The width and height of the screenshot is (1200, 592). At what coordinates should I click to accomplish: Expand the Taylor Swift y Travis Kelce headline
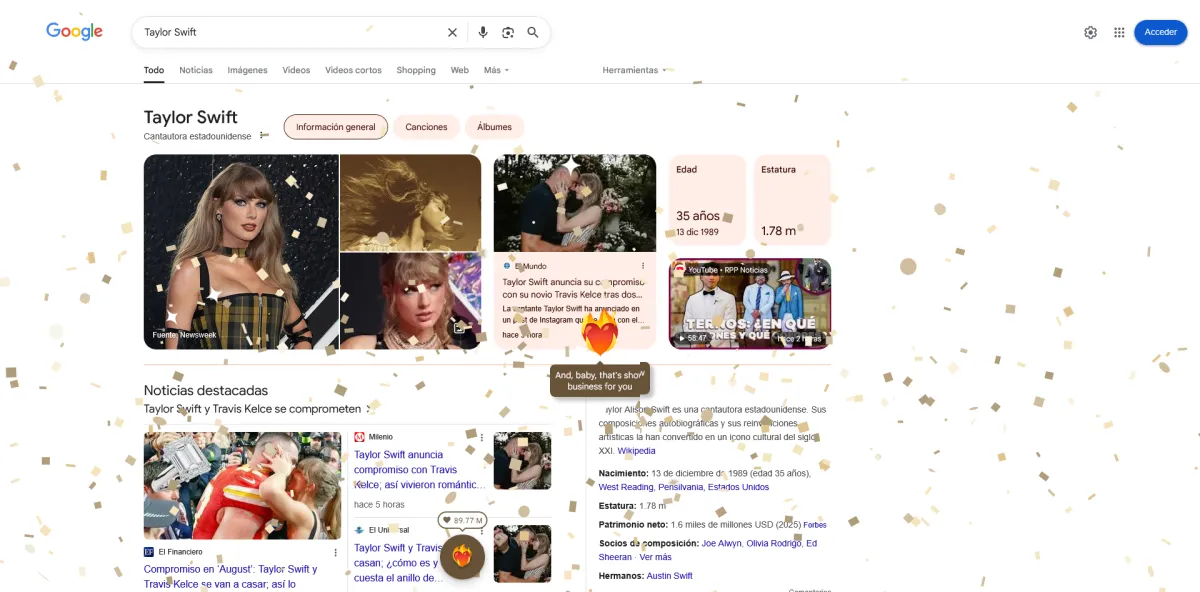point(255,409)
